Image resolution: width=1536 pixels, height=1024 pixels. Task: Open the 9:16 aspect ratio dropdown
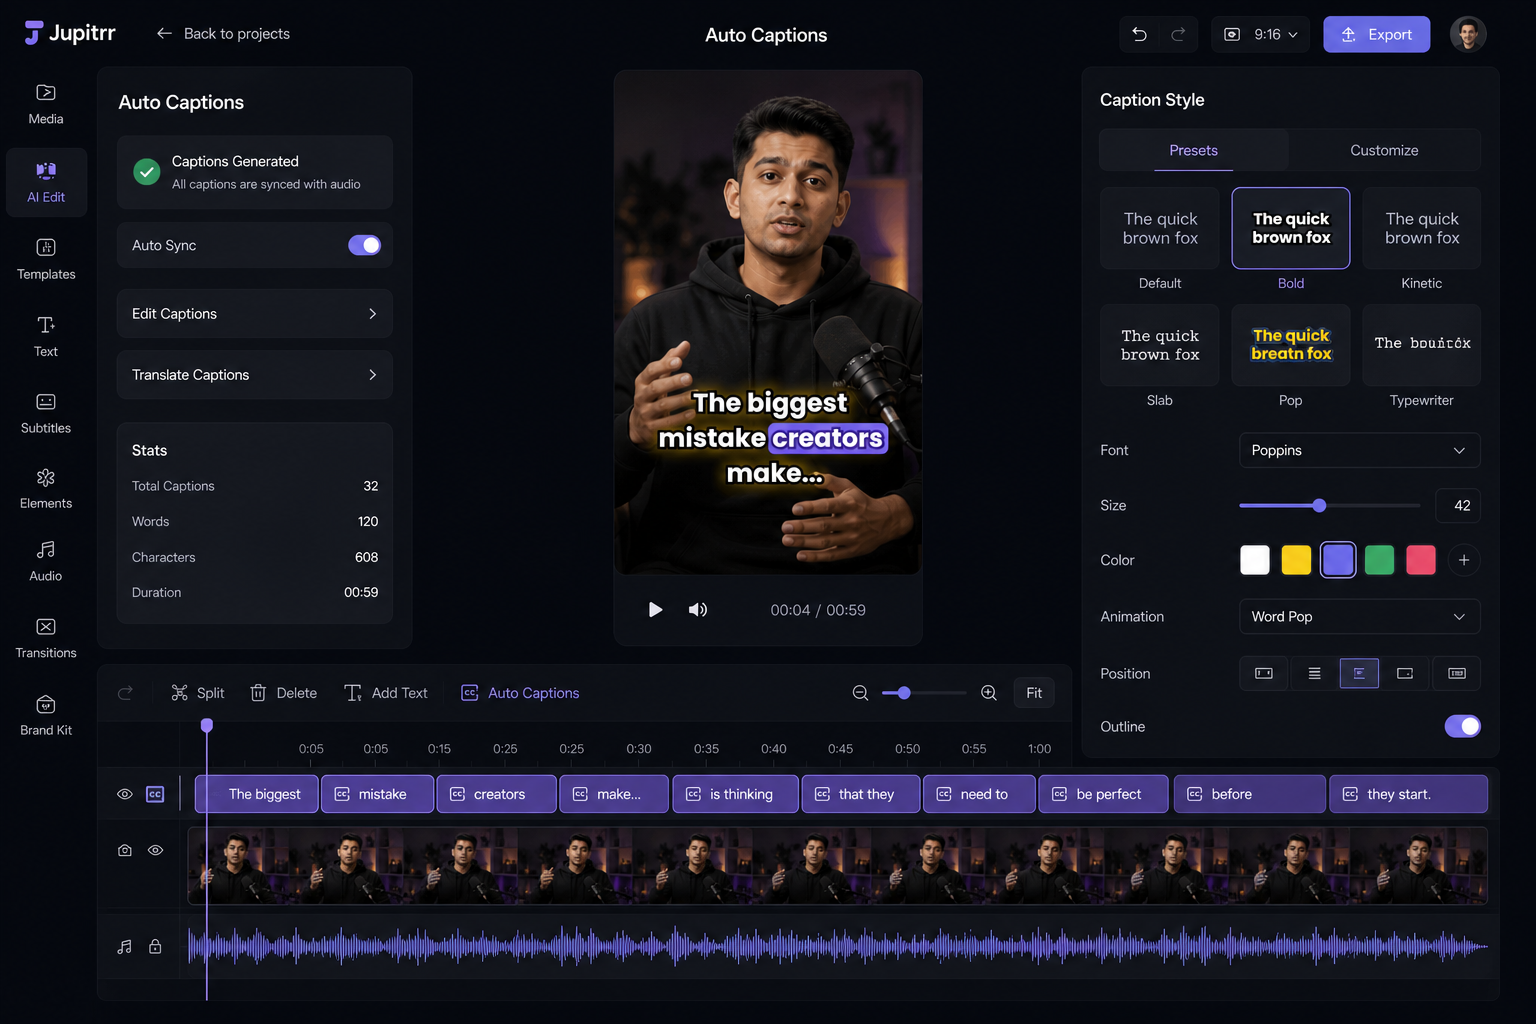[x=1261, y=34]
